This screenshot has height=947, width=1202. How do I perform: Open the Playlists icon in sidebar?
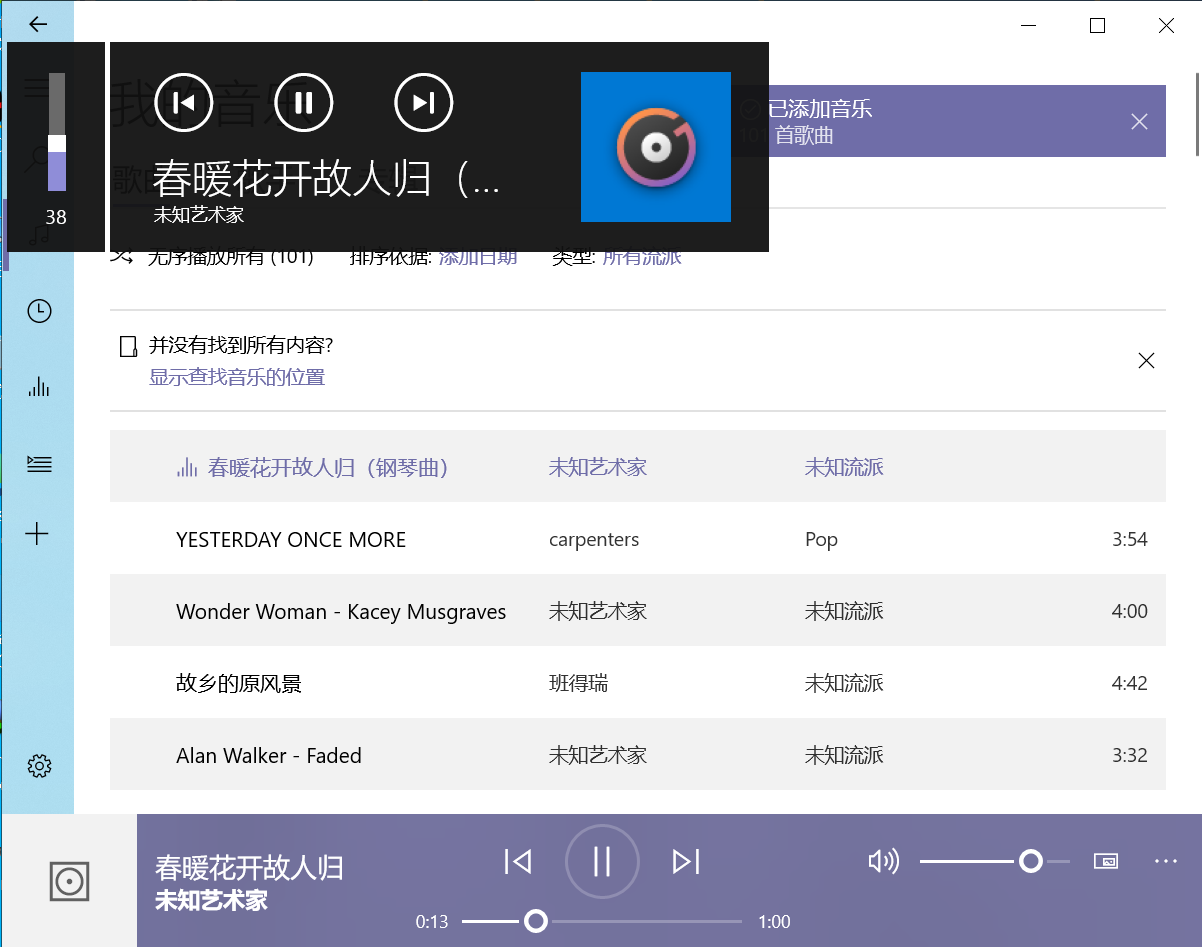pyautogui.click(x=39, y=464)
